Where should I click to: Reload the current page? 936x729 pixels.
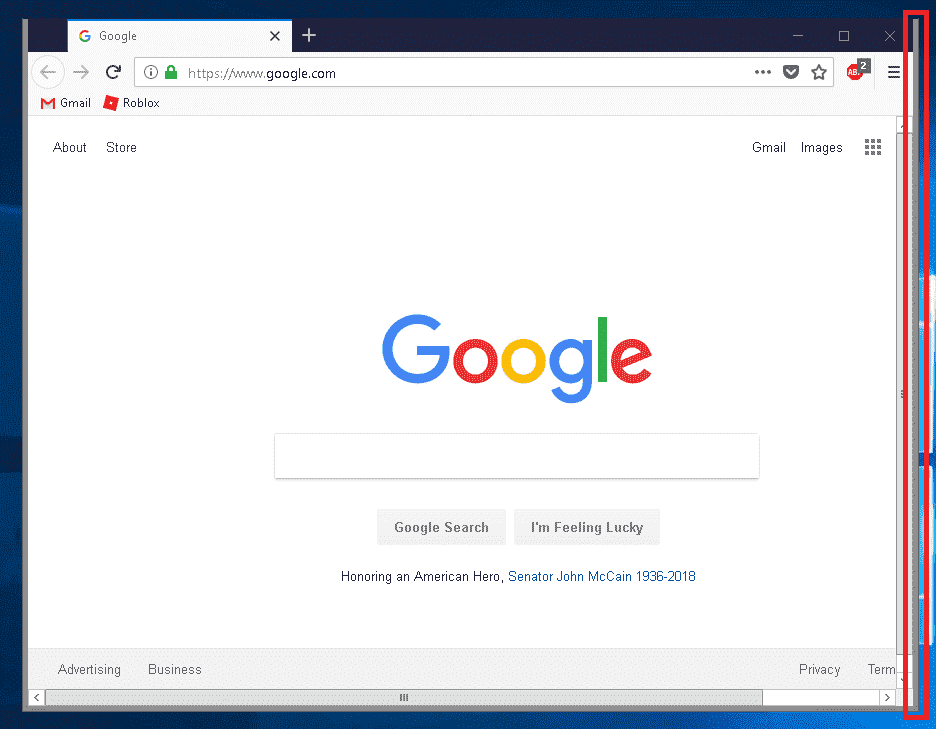click(x=113, y=73)
